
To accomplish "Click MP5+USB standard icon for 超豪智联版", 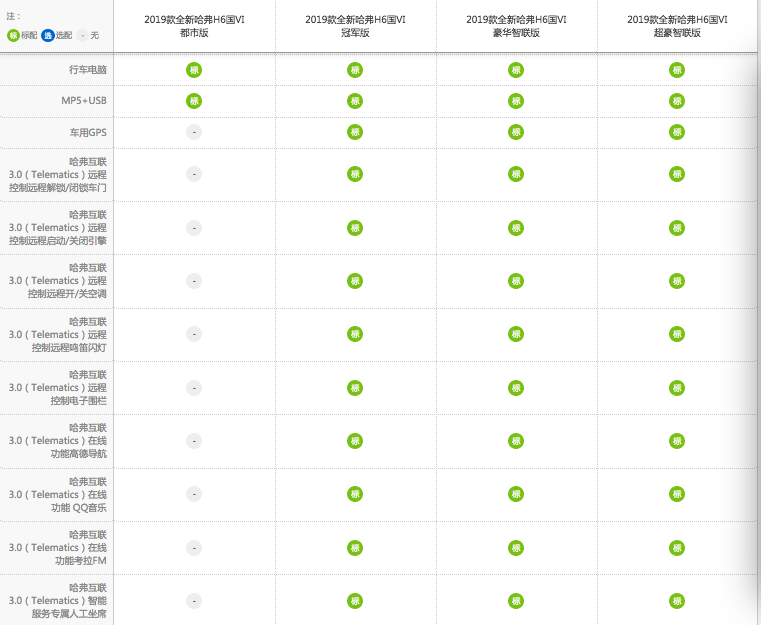I will tap(677, 101).
